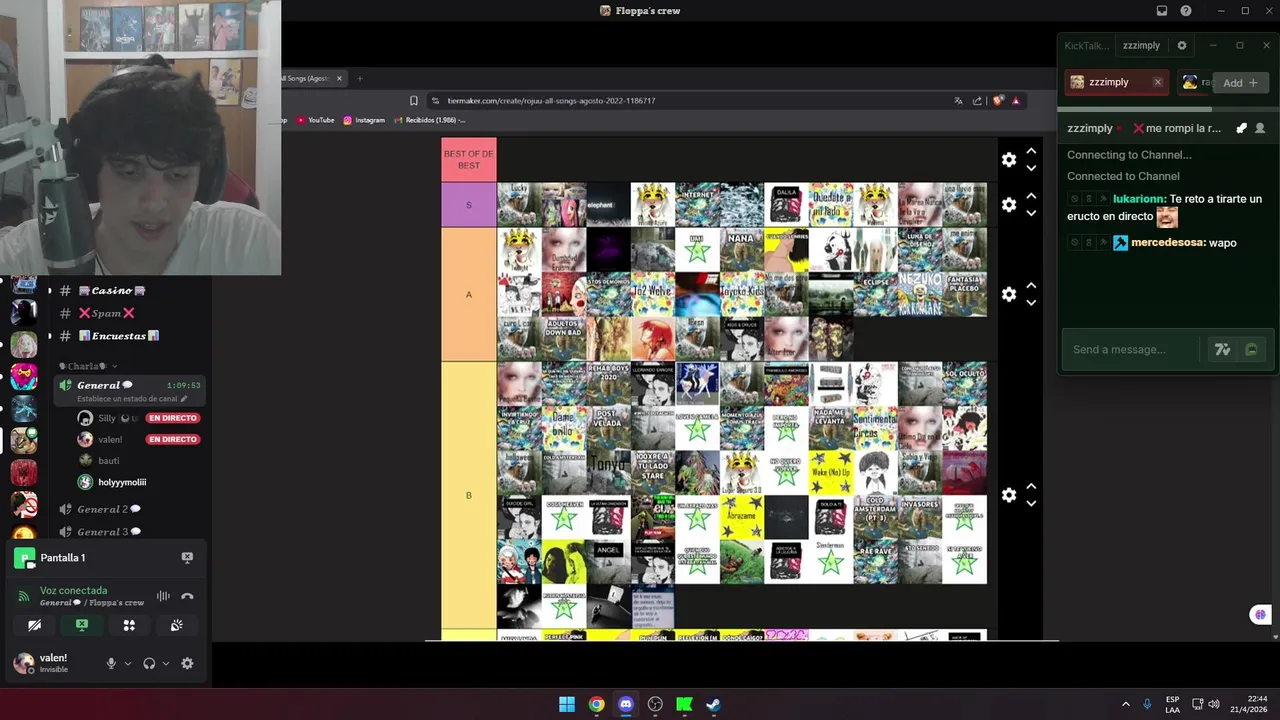This screenshot has width=1280, height=720.
Task: Click the share icon in the address bar
Action: click(x=977, y=100)
